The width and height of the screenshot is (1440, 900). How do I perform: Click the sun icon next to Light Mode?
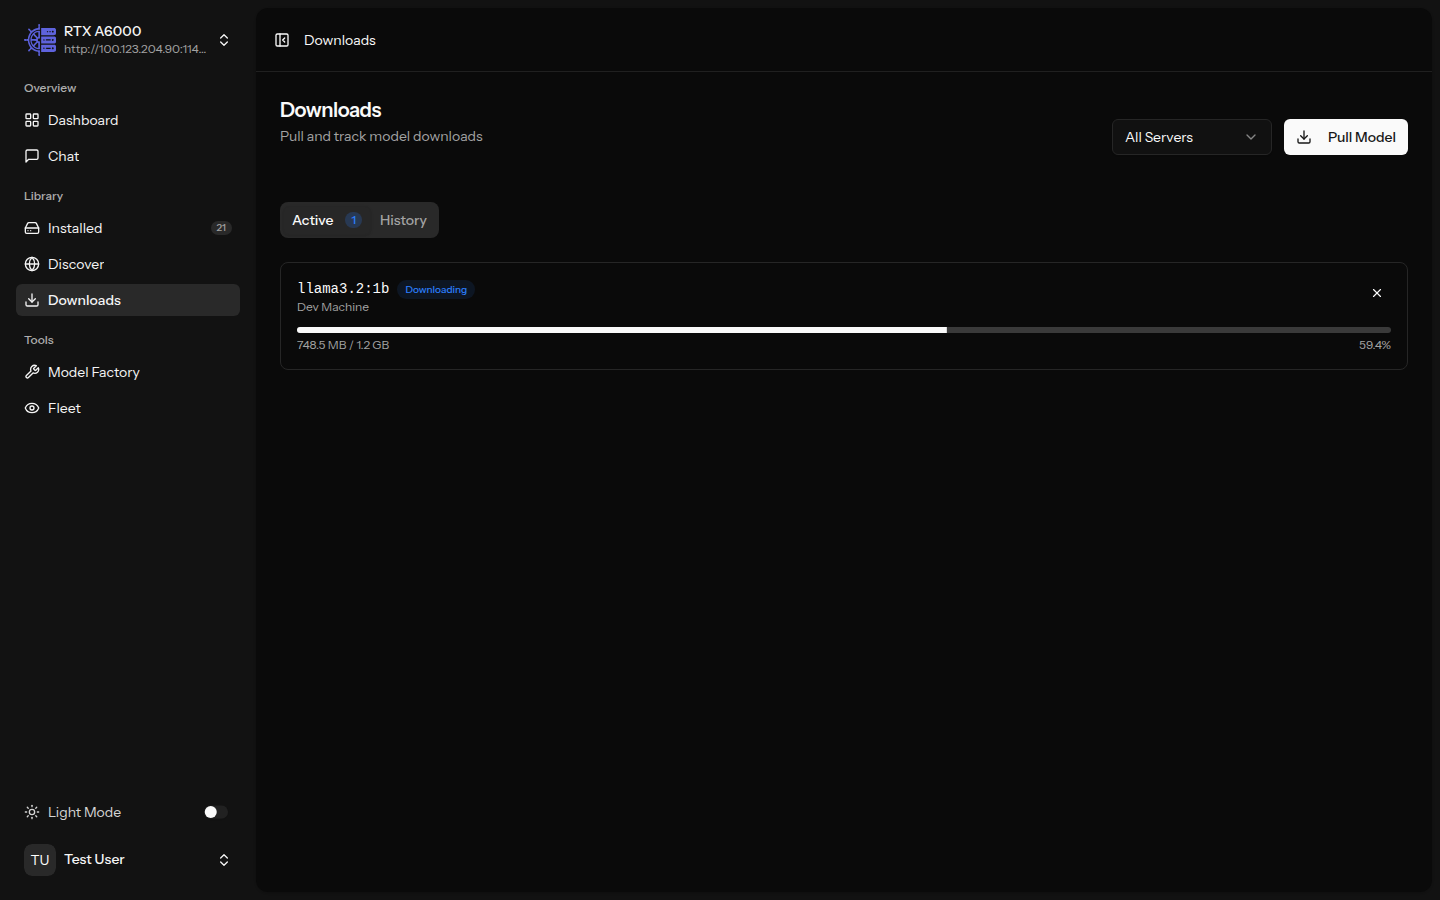point(31,812)
